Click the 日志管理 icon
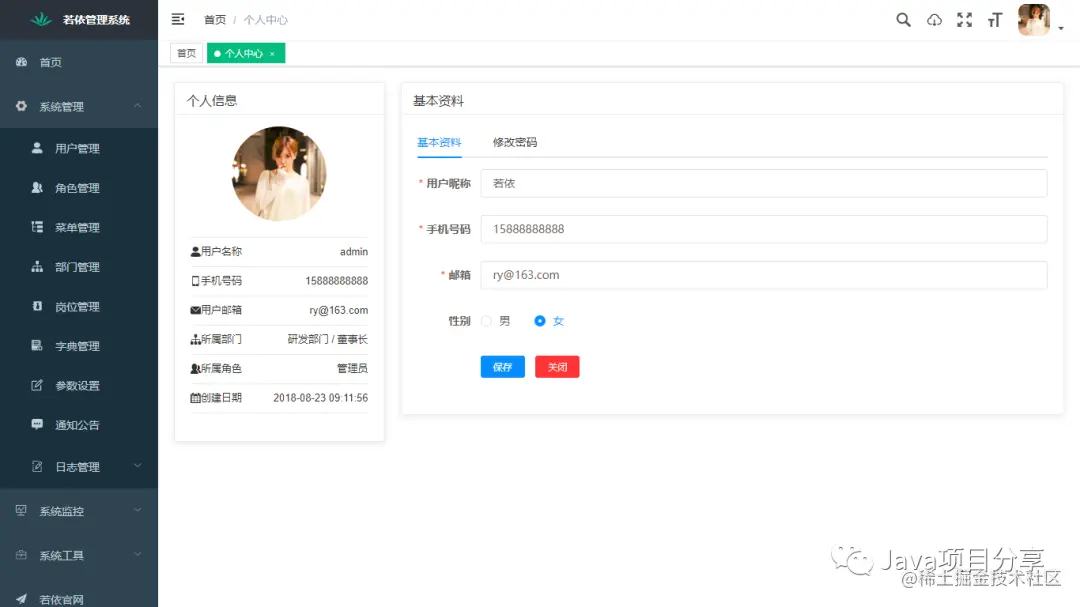This screenshot has height=607, width=1080. pos(37,466)
